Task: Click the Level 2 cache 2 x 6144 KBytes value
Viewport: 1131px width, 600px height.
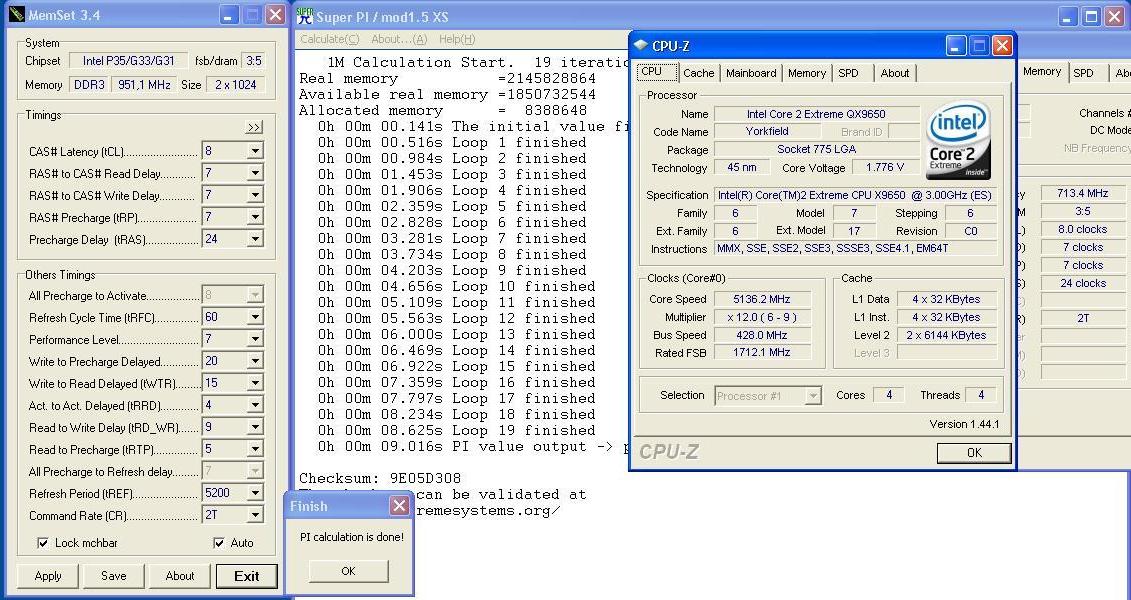Action: [x=946, y=335]
